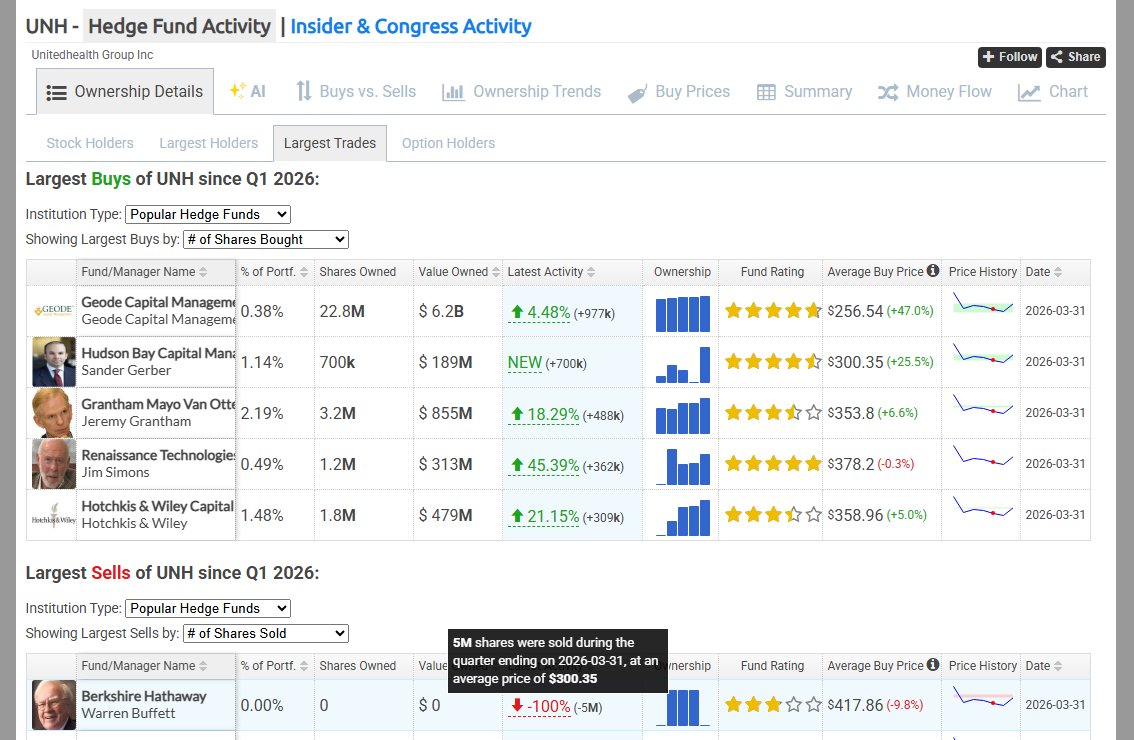Click Renaissance Technologies' ownership bar chart

pos(683,467)
